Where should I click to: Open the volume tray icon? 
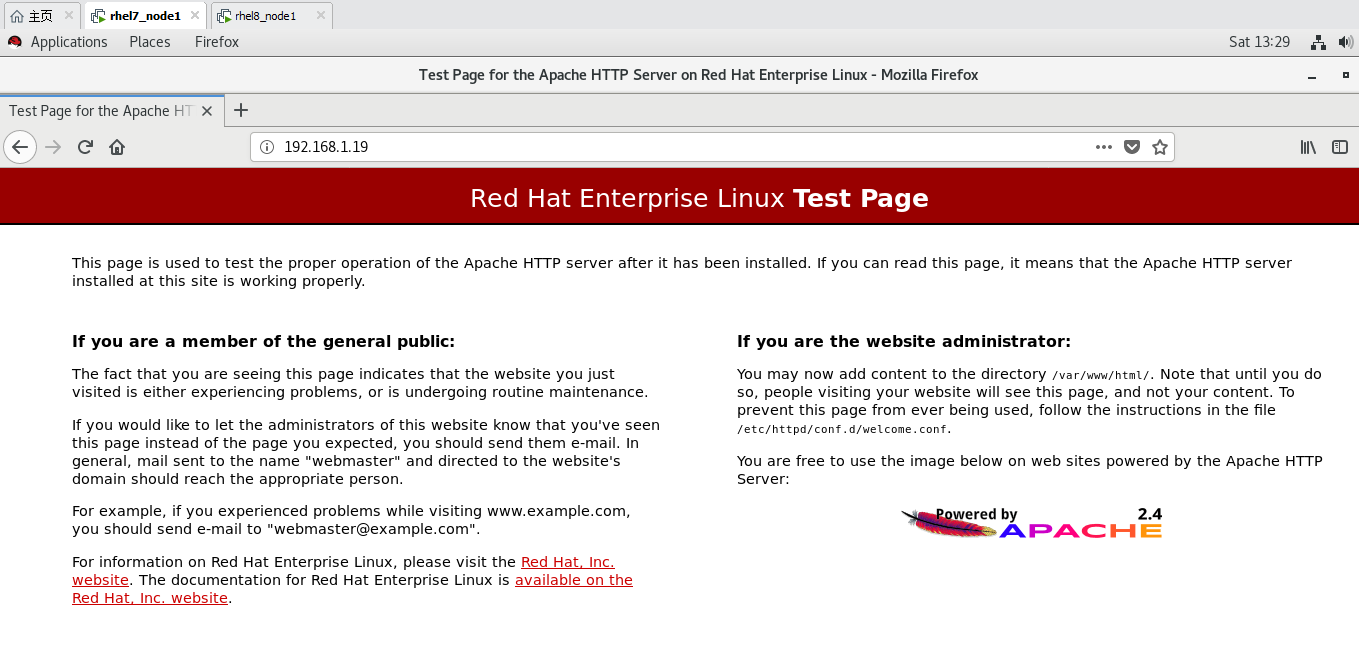coord(1346,42)
